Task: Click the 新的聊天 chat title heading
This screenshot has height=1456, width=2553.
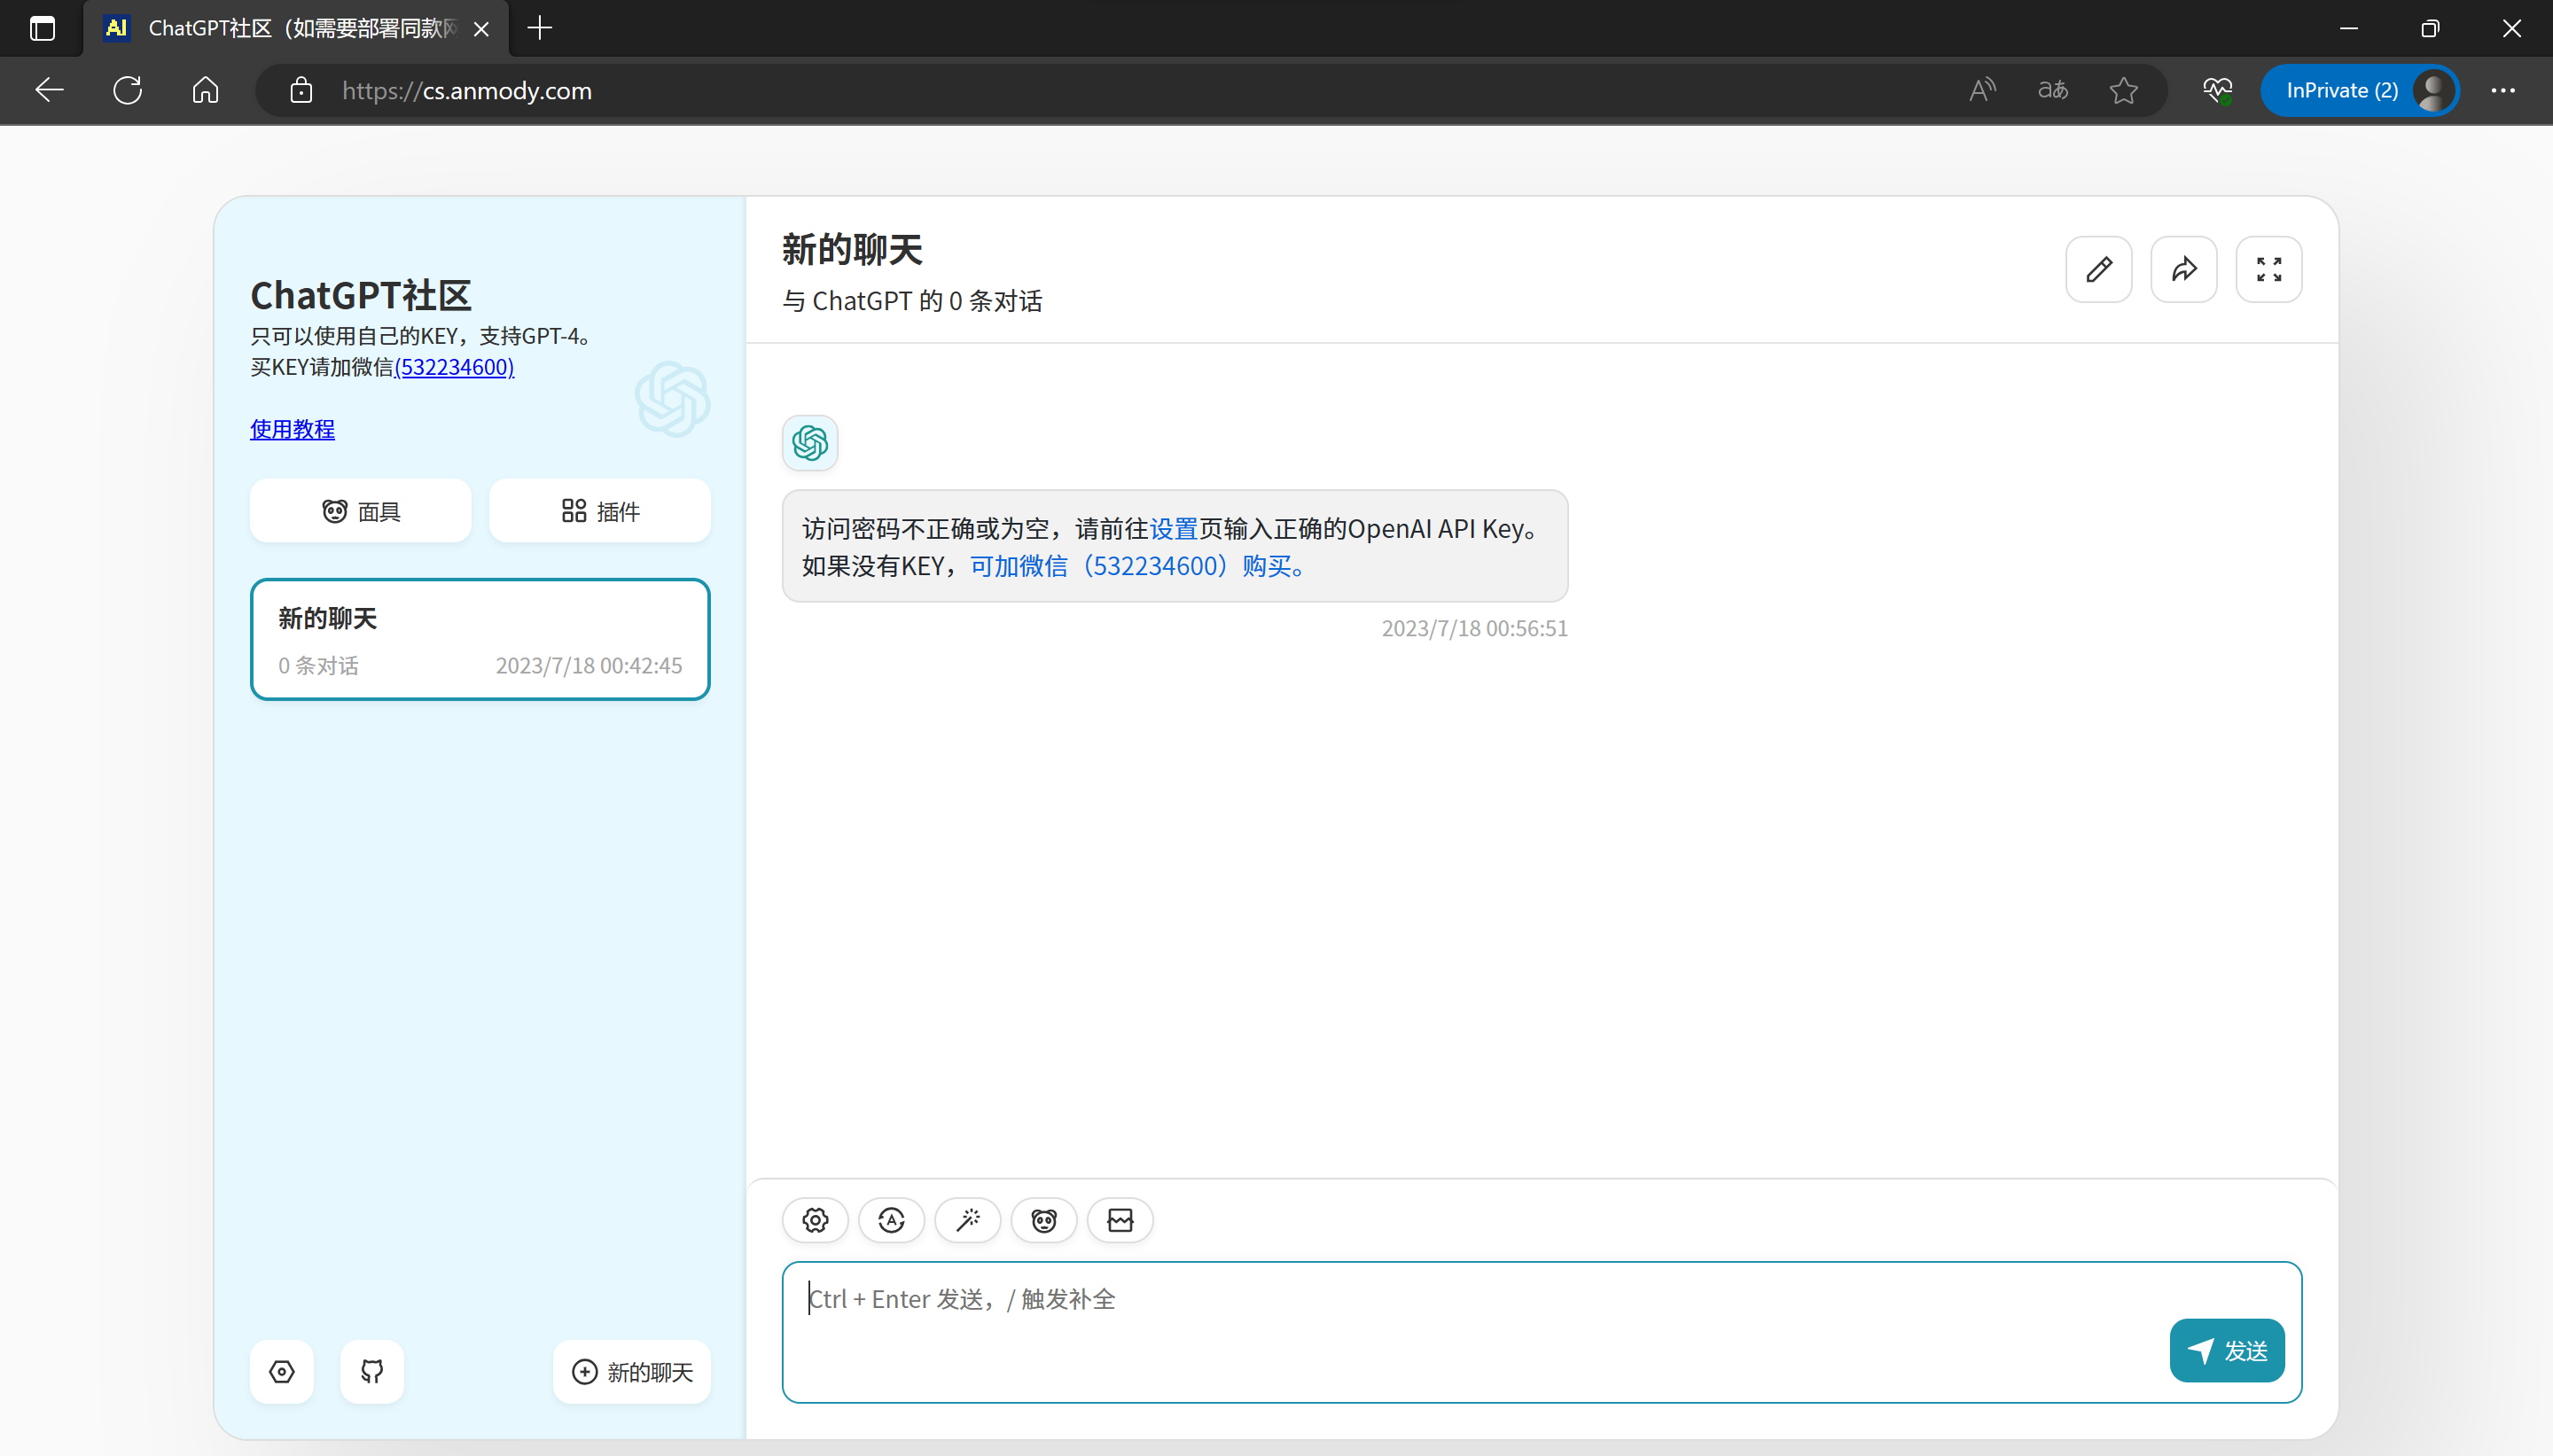Action: (852, 249)
